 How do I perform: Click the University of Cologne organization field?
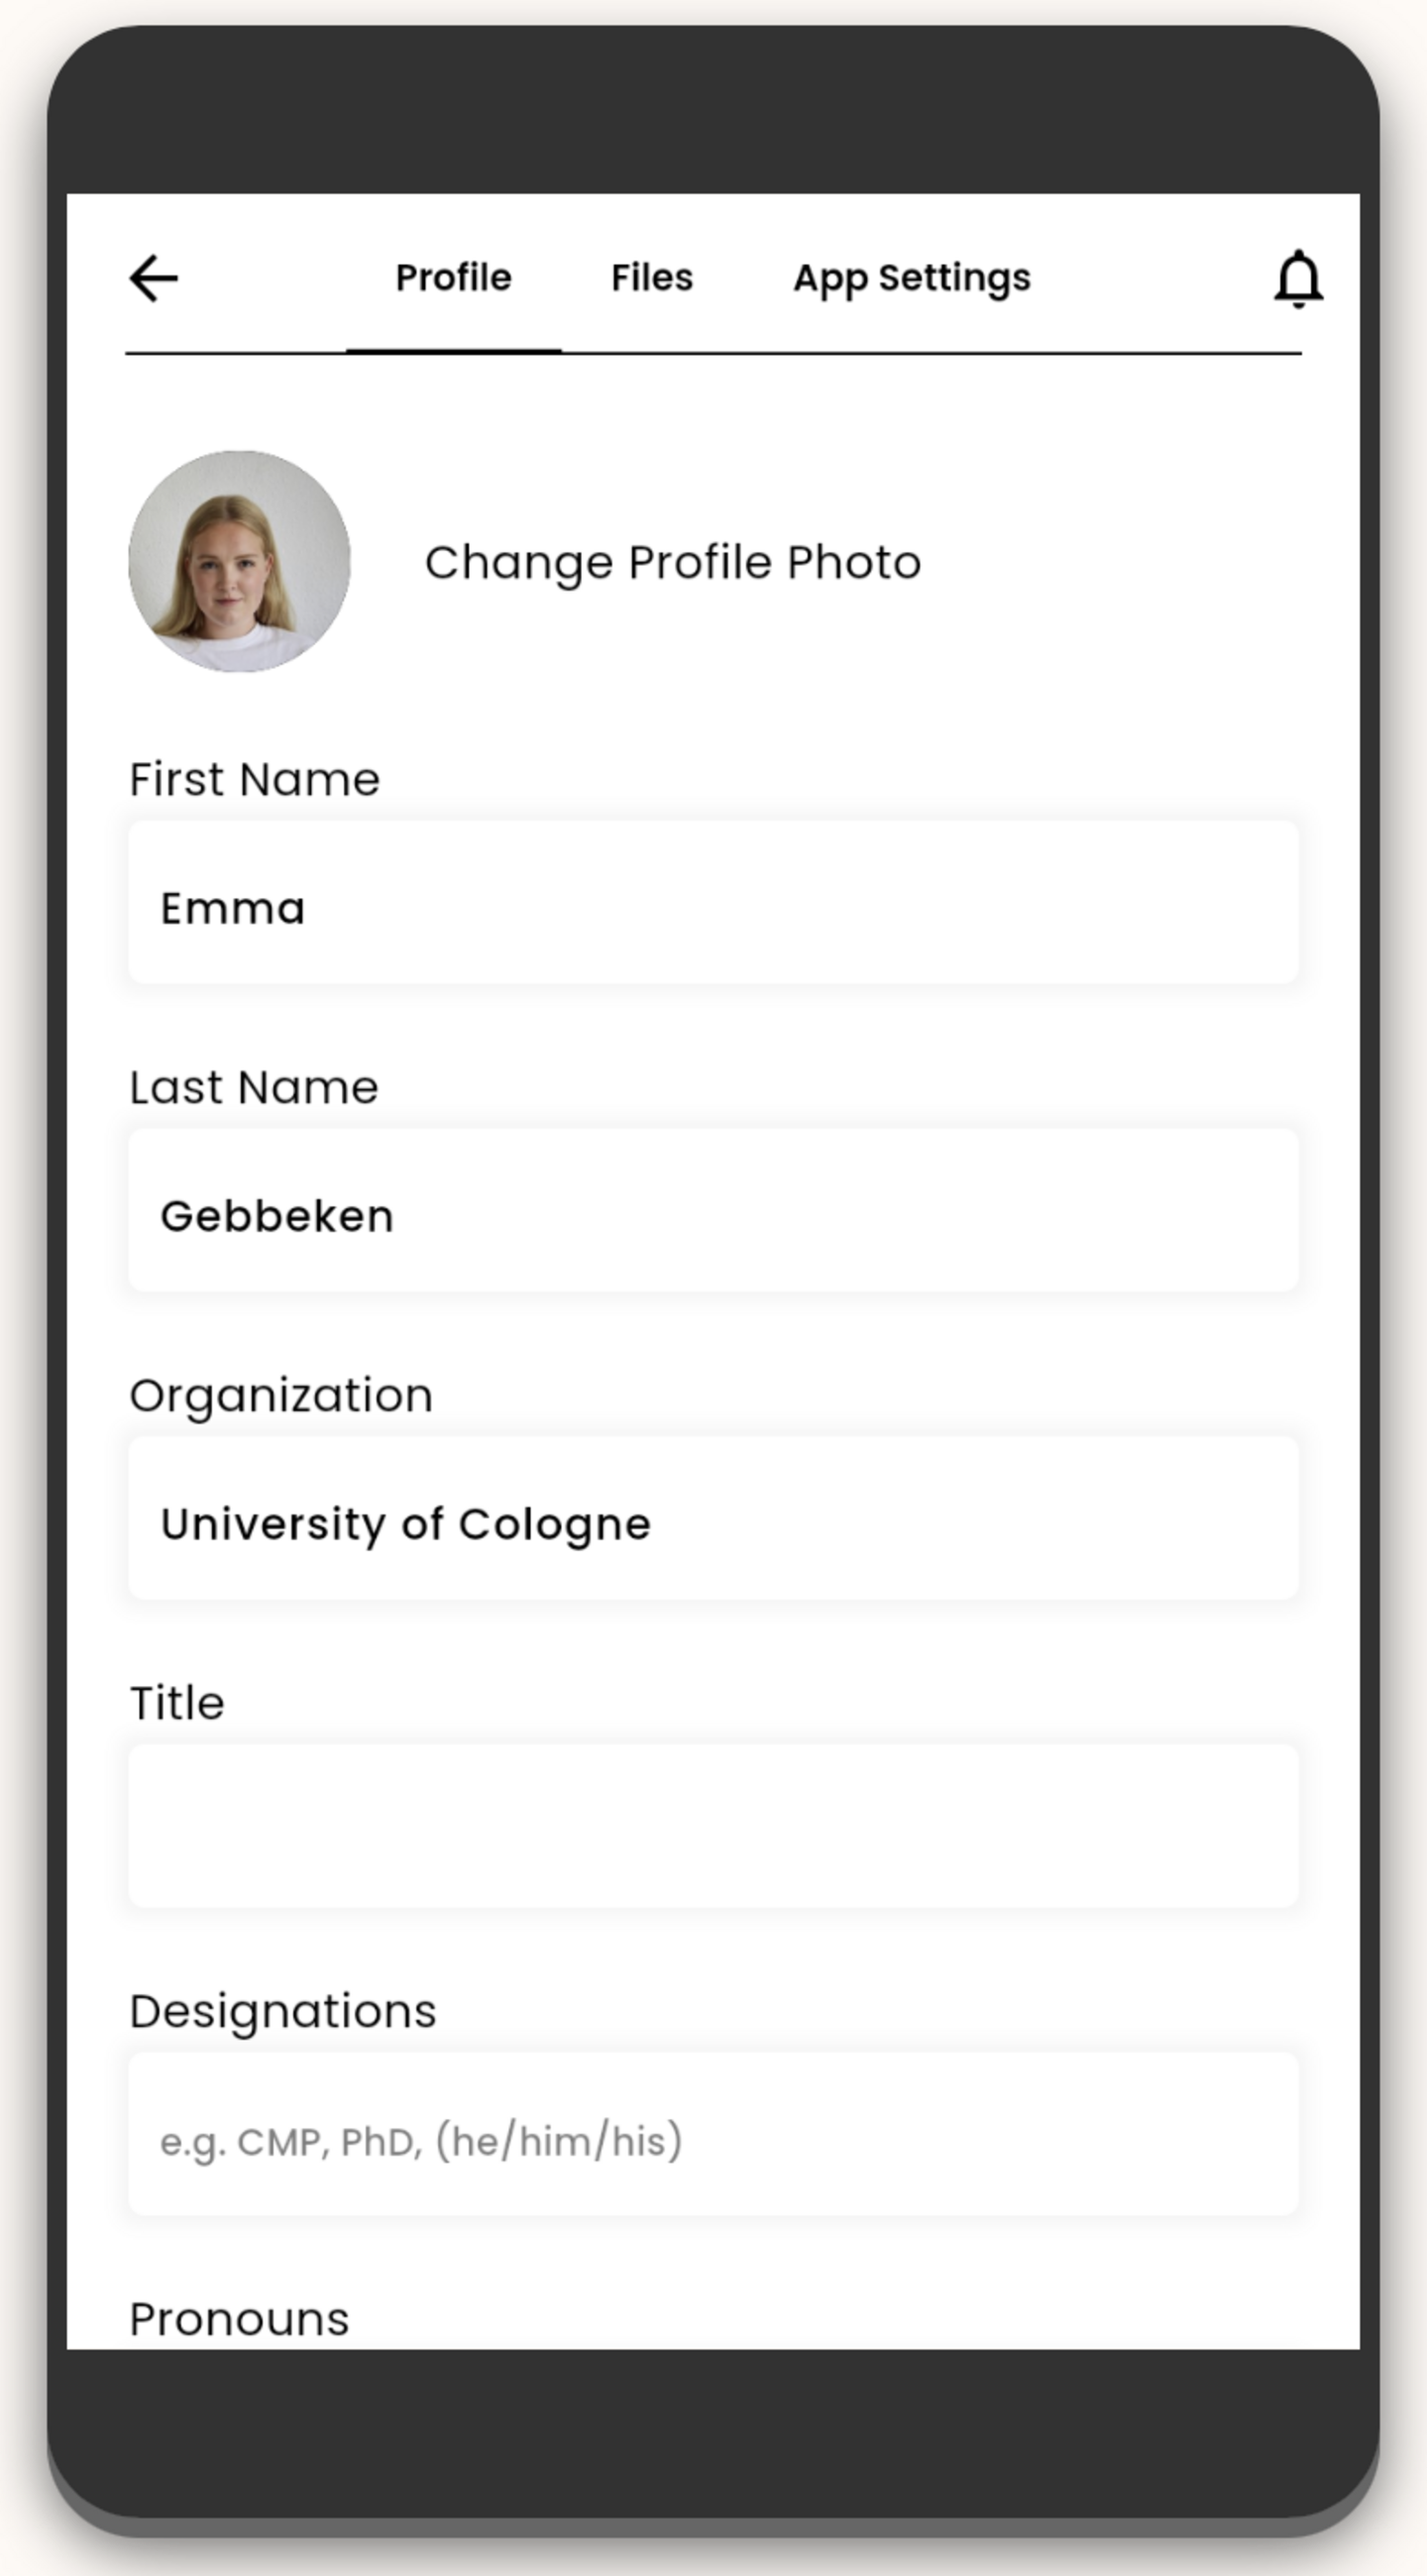point(713,1518)
